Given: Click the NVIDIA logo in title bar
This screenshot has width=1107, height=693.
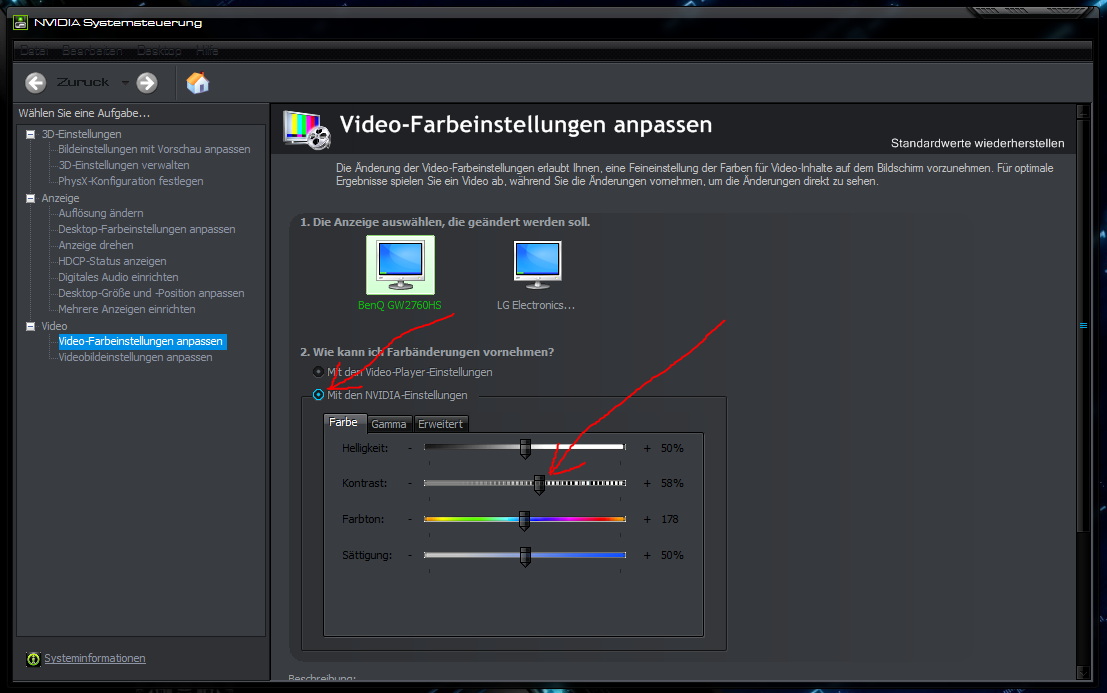Looking at the screenshot, I should pos(20,23).
